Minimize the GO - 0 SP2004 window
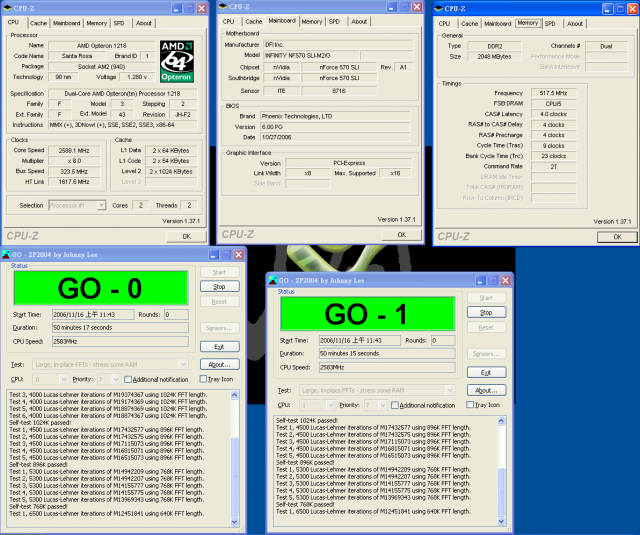Image resolution: width=640 pixels, height=535 pixels. (214, 255)
